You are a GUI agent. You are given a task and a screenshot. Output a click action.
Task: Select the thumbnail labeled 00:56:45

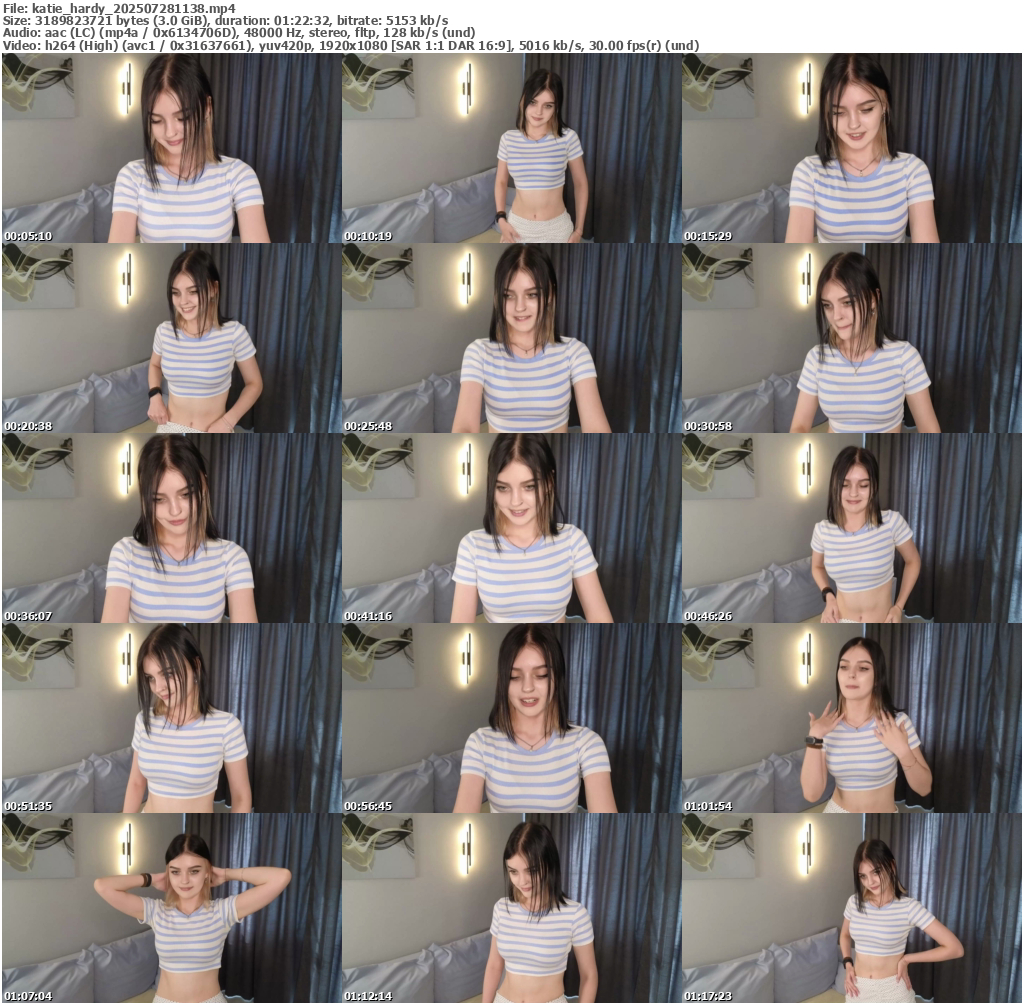[511, 718]
